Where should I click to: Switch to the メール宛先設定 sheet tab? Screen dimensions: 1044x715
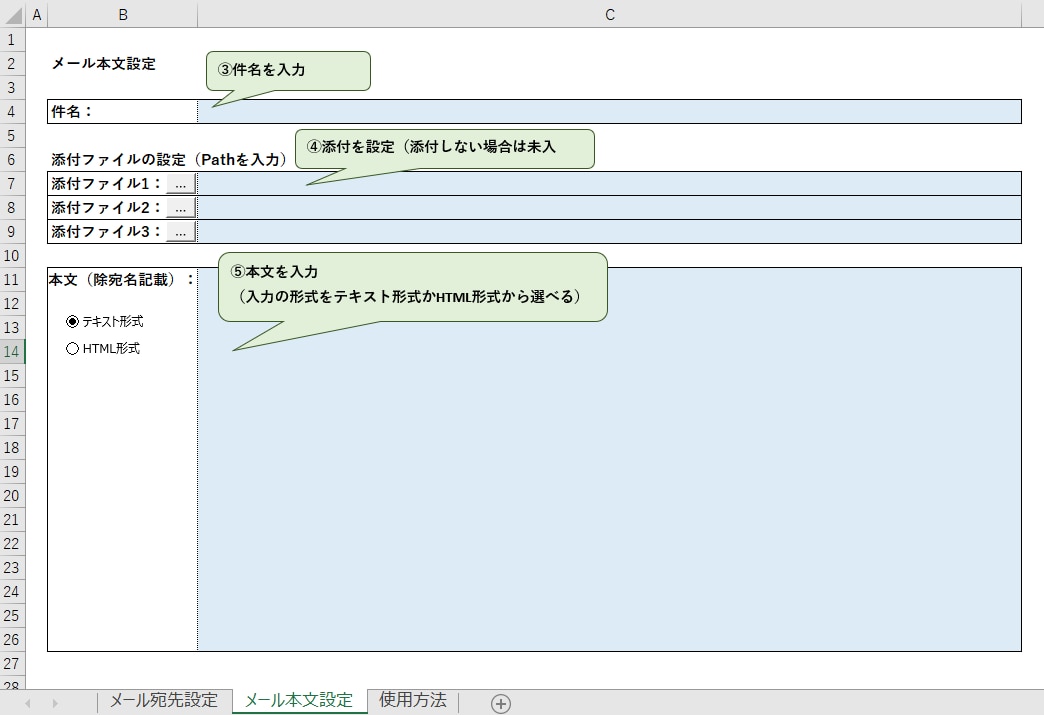[x=164, y=700]
